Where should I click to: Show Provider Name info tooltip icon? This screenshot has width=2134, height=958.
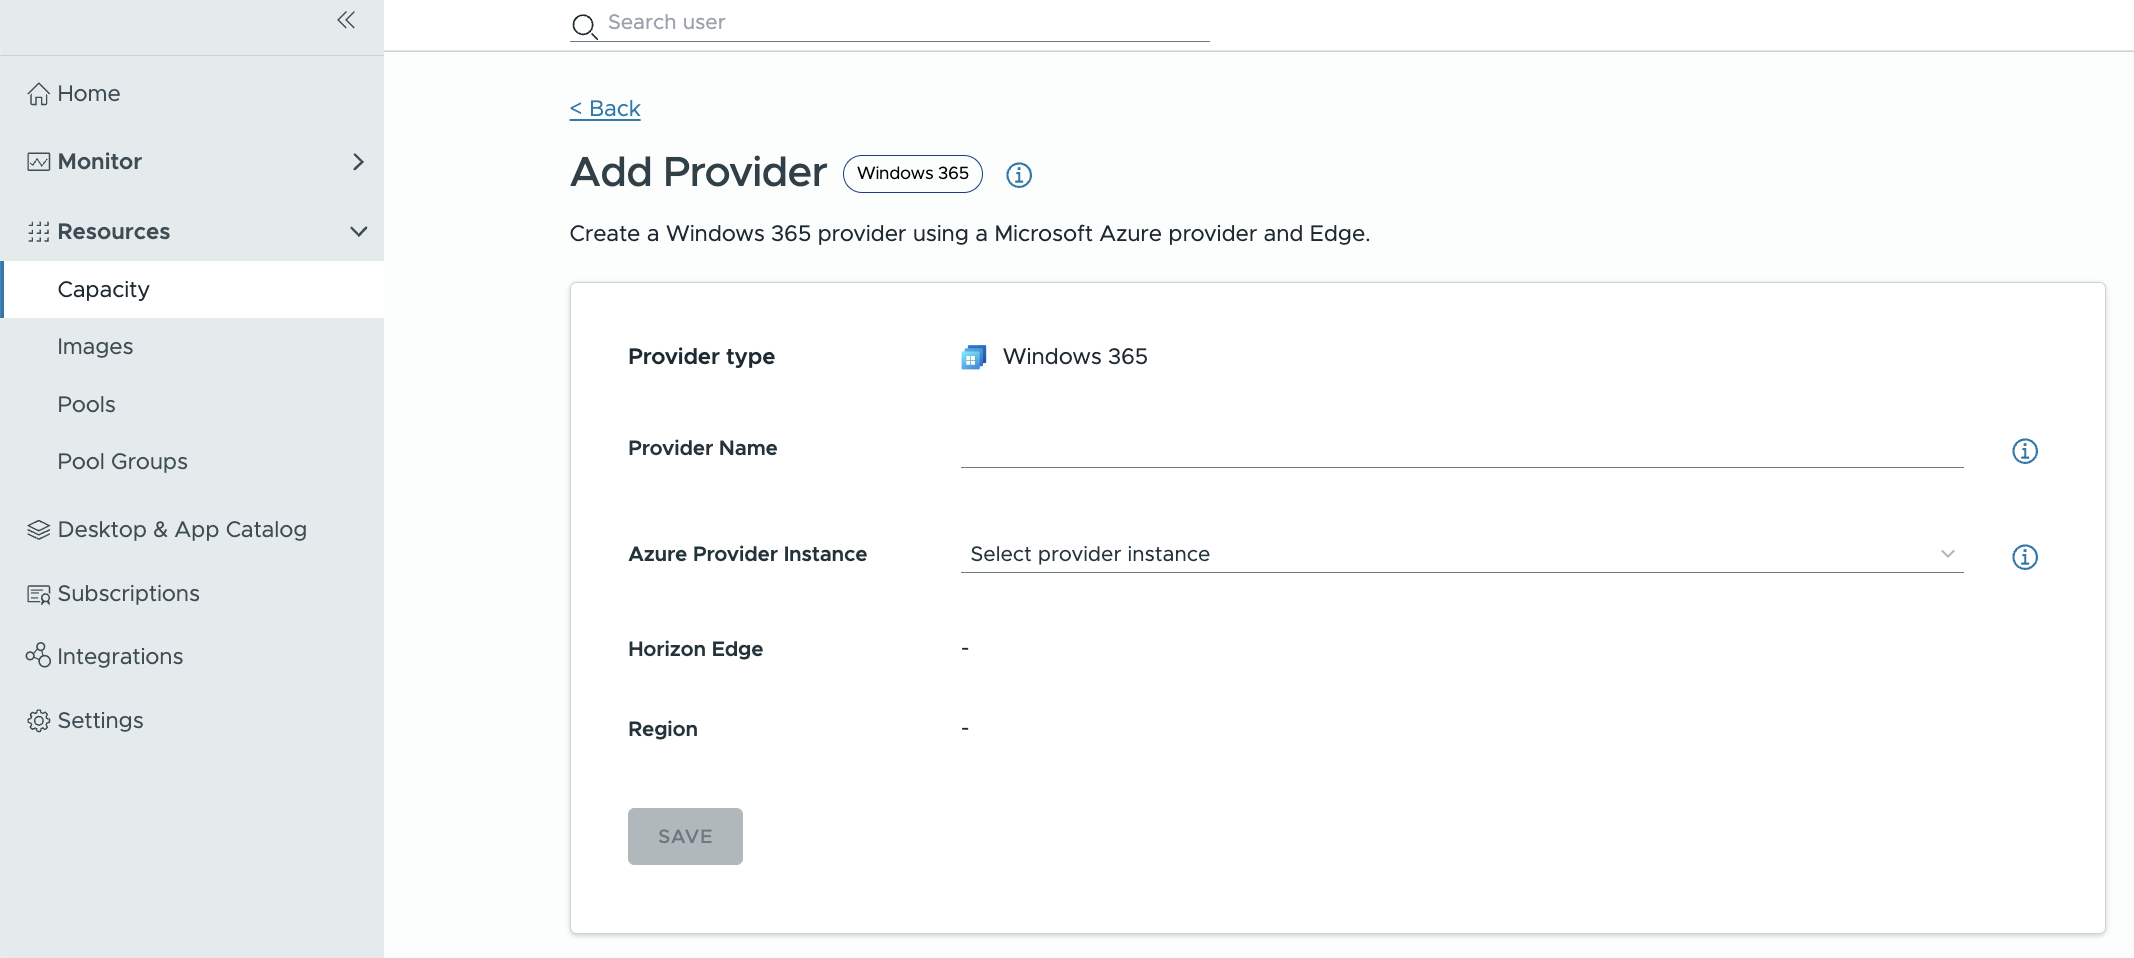pos(2025,451)
